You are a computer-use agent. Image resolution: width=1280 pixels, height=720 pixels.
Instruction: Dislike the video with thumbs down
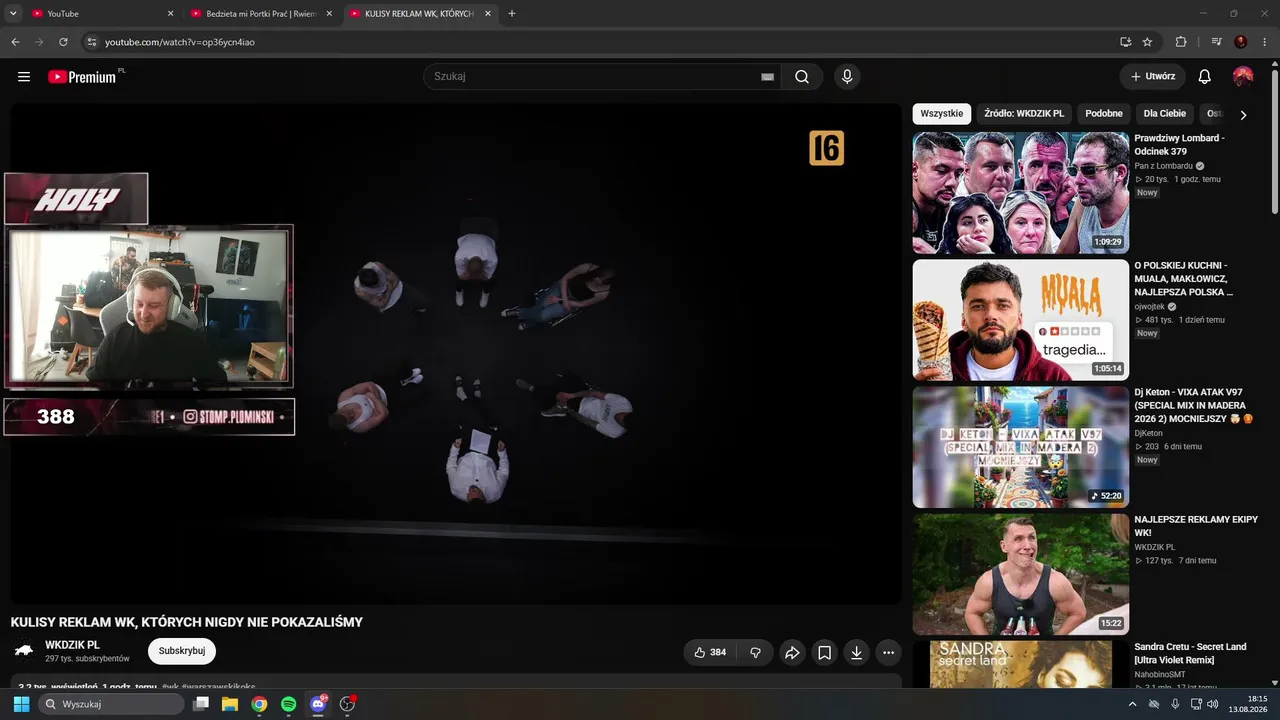[x=755, y=652]
